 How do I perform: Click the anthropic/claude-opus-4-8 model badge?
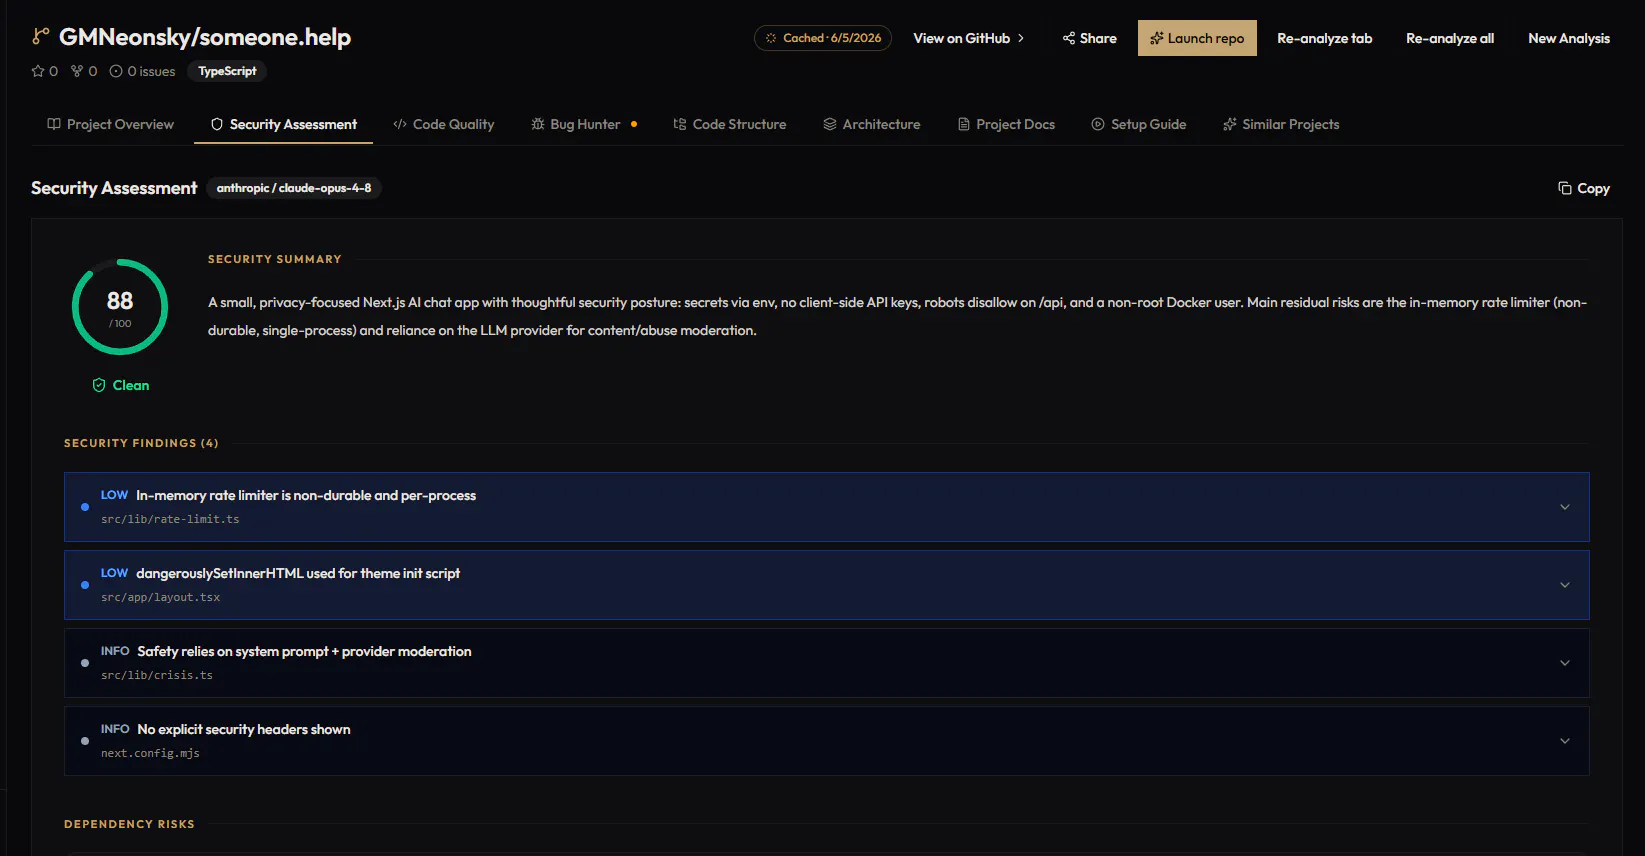(x=294, y=188)
